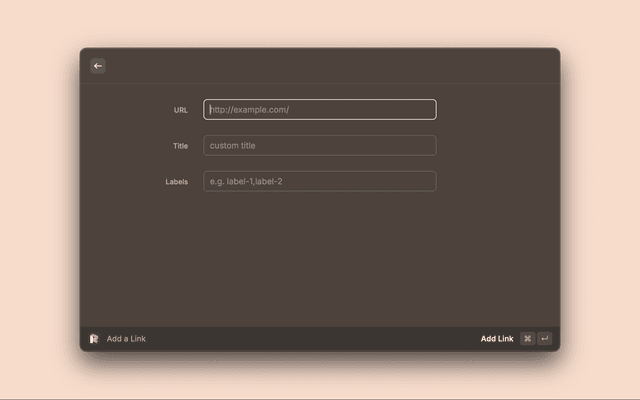Click empty area below the Labels field
Image resolution: width=640 pixels, height=400 pixels.
[x=320, y=260]
